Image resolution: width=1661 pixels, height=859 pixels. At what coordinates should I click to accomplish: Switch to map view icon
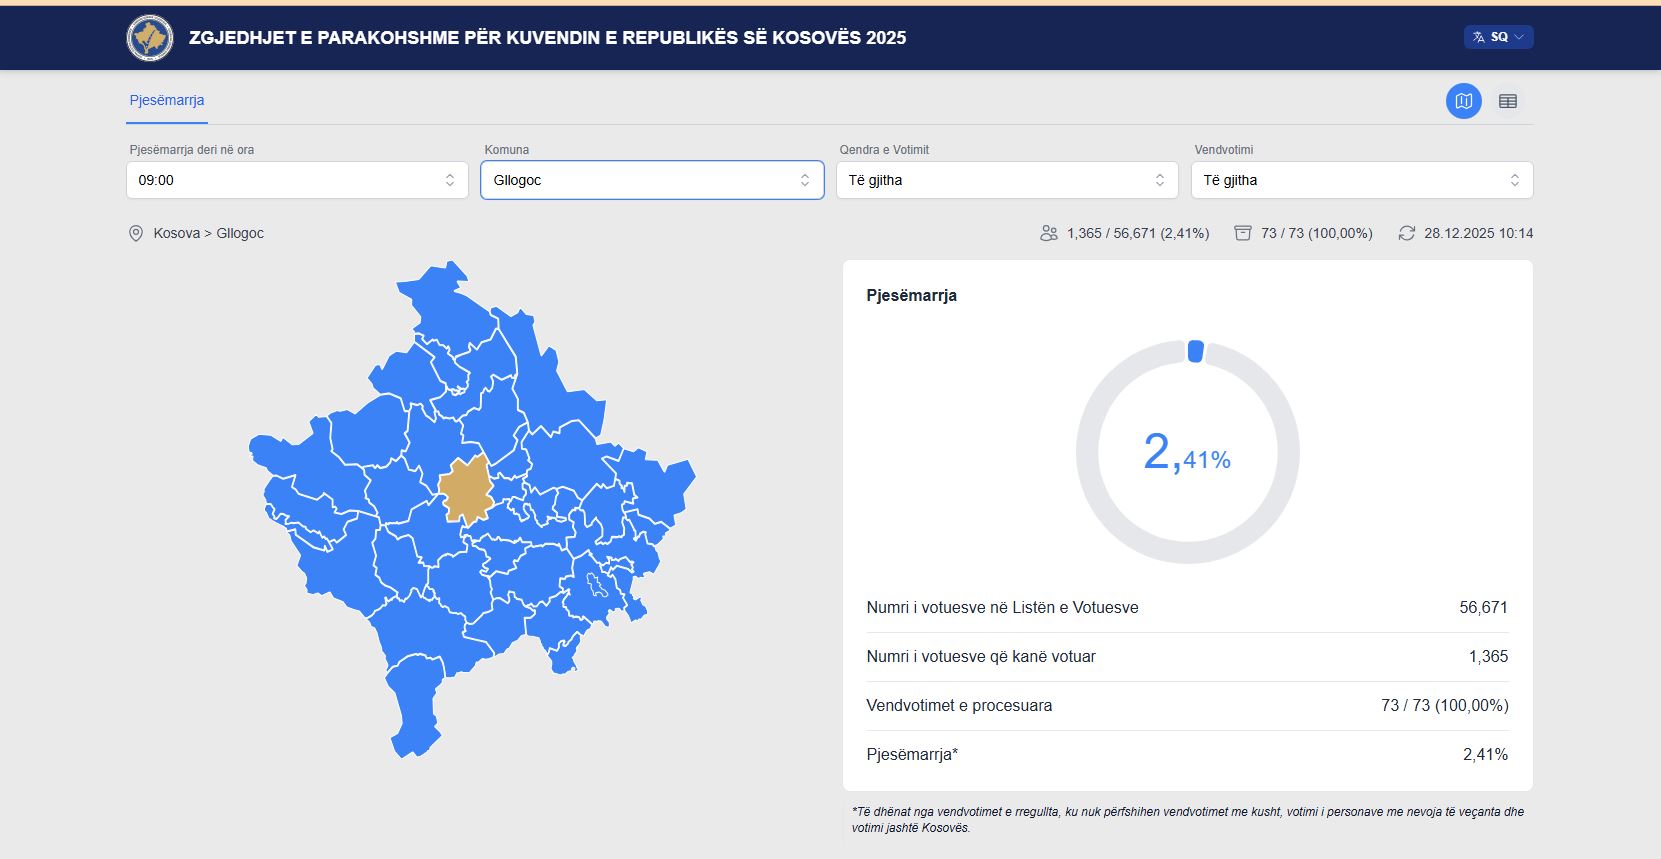click(1463, 101)
